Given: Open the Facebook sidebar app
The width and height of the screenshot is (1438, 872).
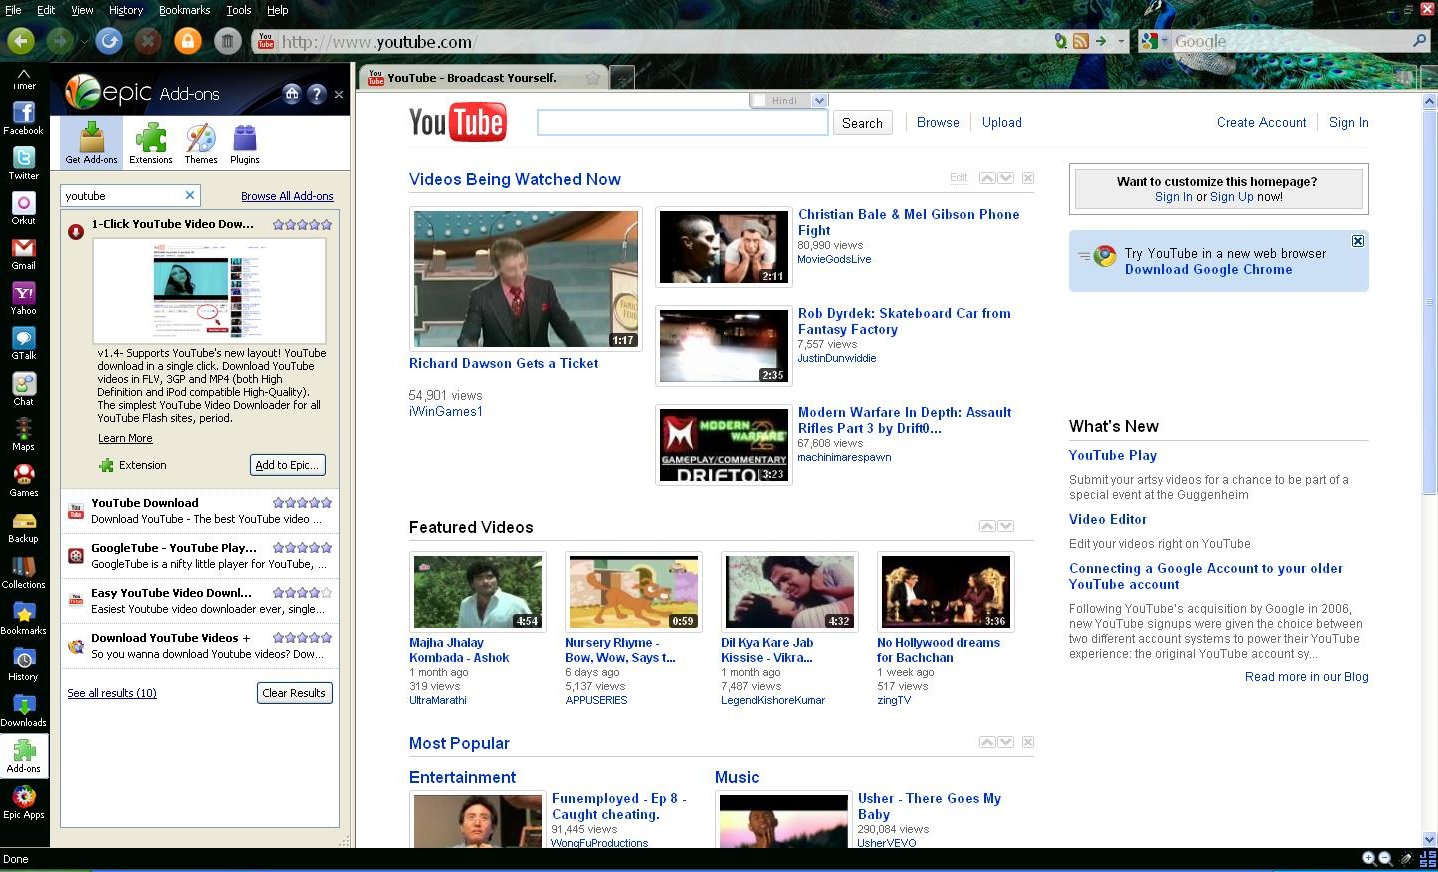Looking at the screenshot, I should (x=23, y=118).
